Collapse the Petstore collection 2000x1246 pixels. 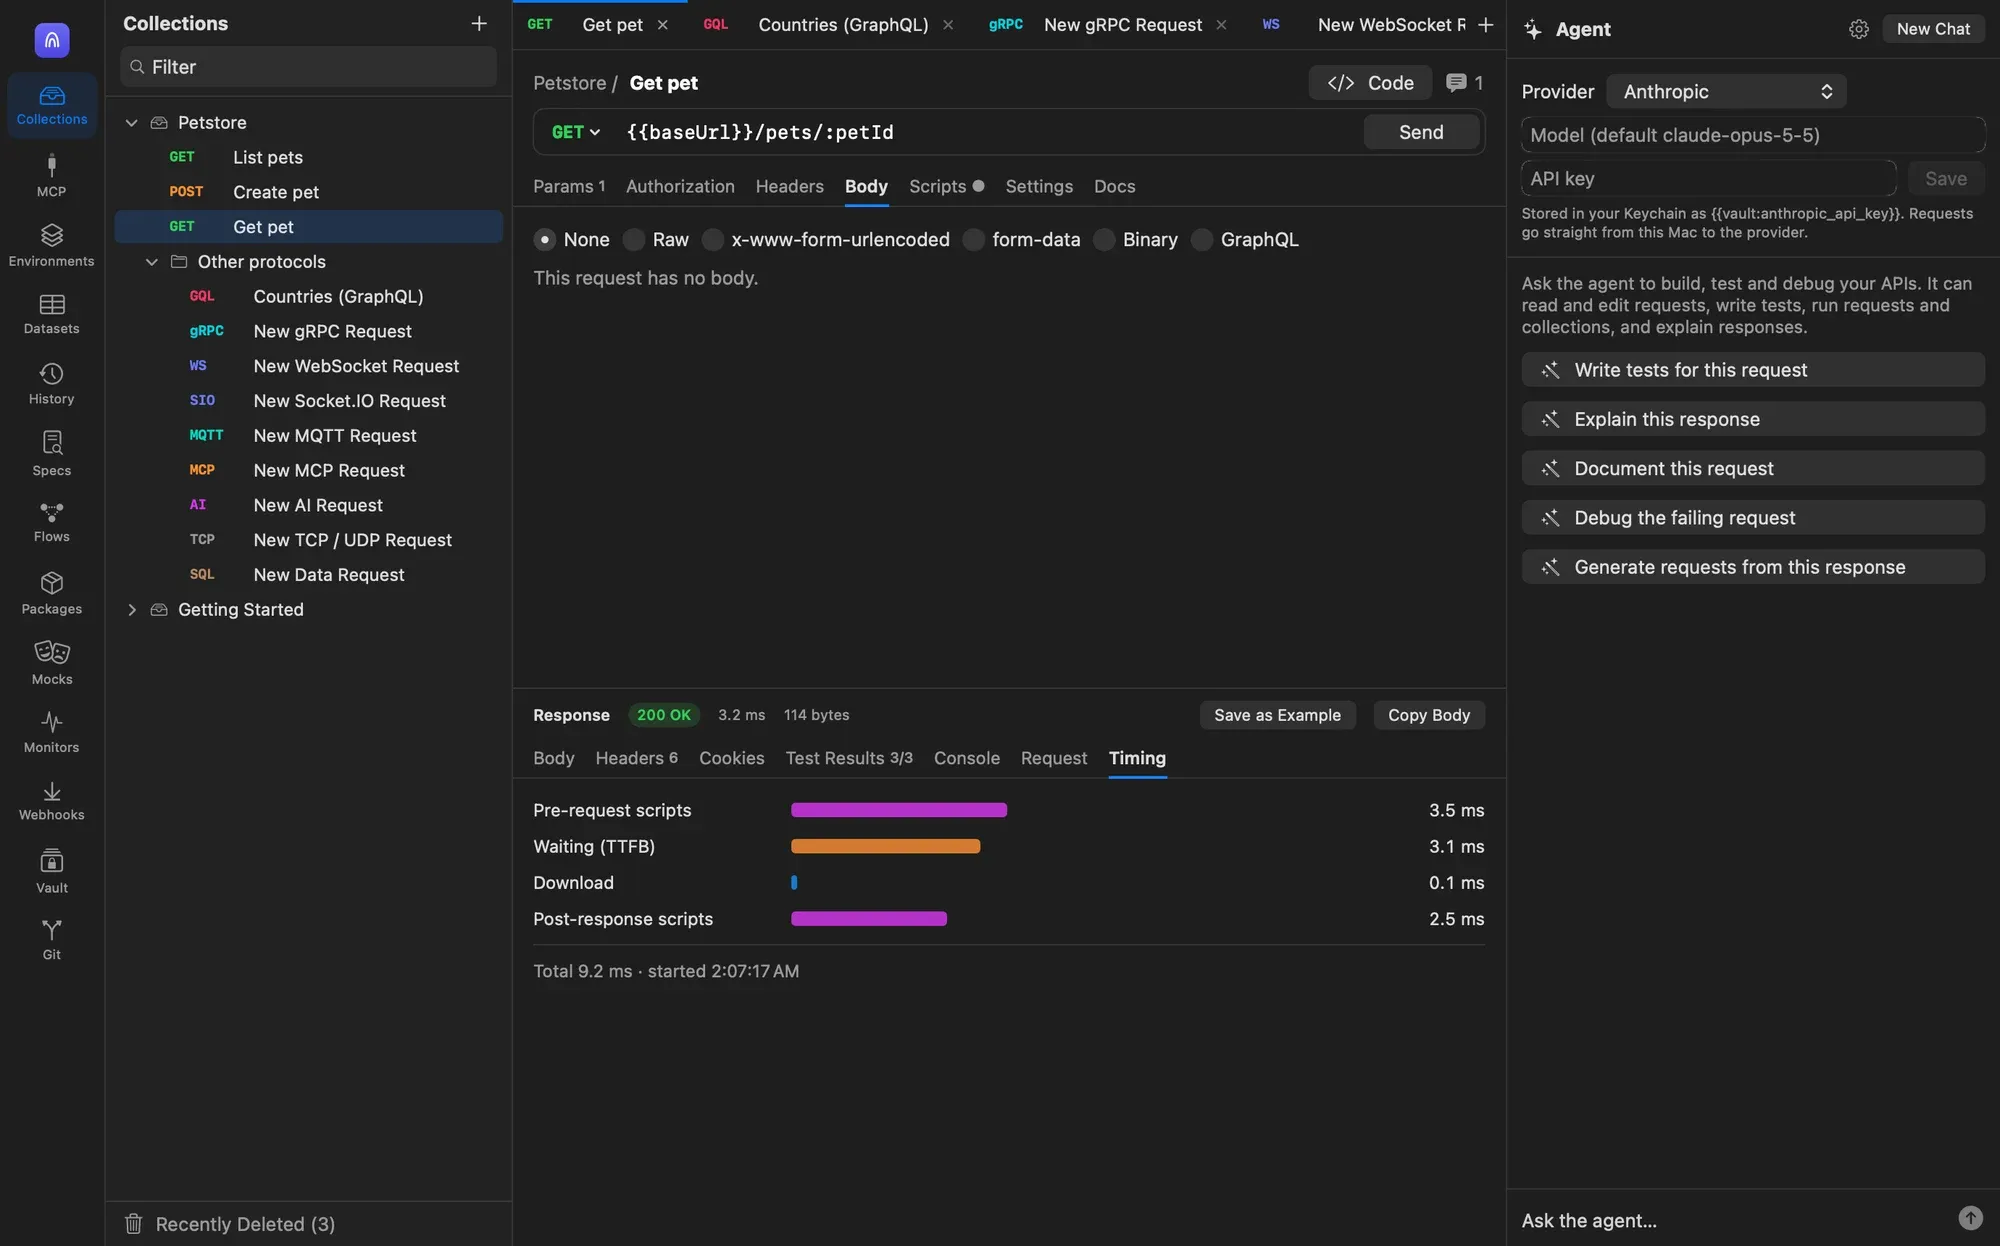(x=131, y=122)
